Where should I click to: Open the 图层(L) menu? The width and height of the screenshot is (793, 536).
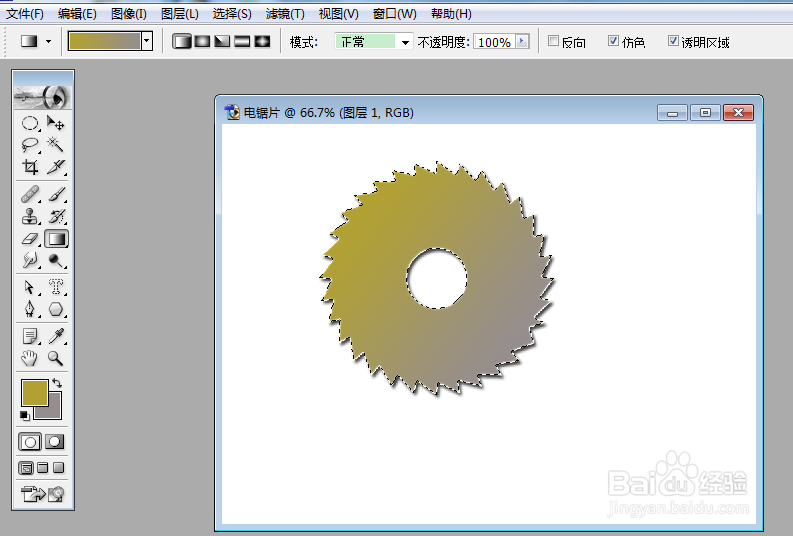tap(180, 14)
